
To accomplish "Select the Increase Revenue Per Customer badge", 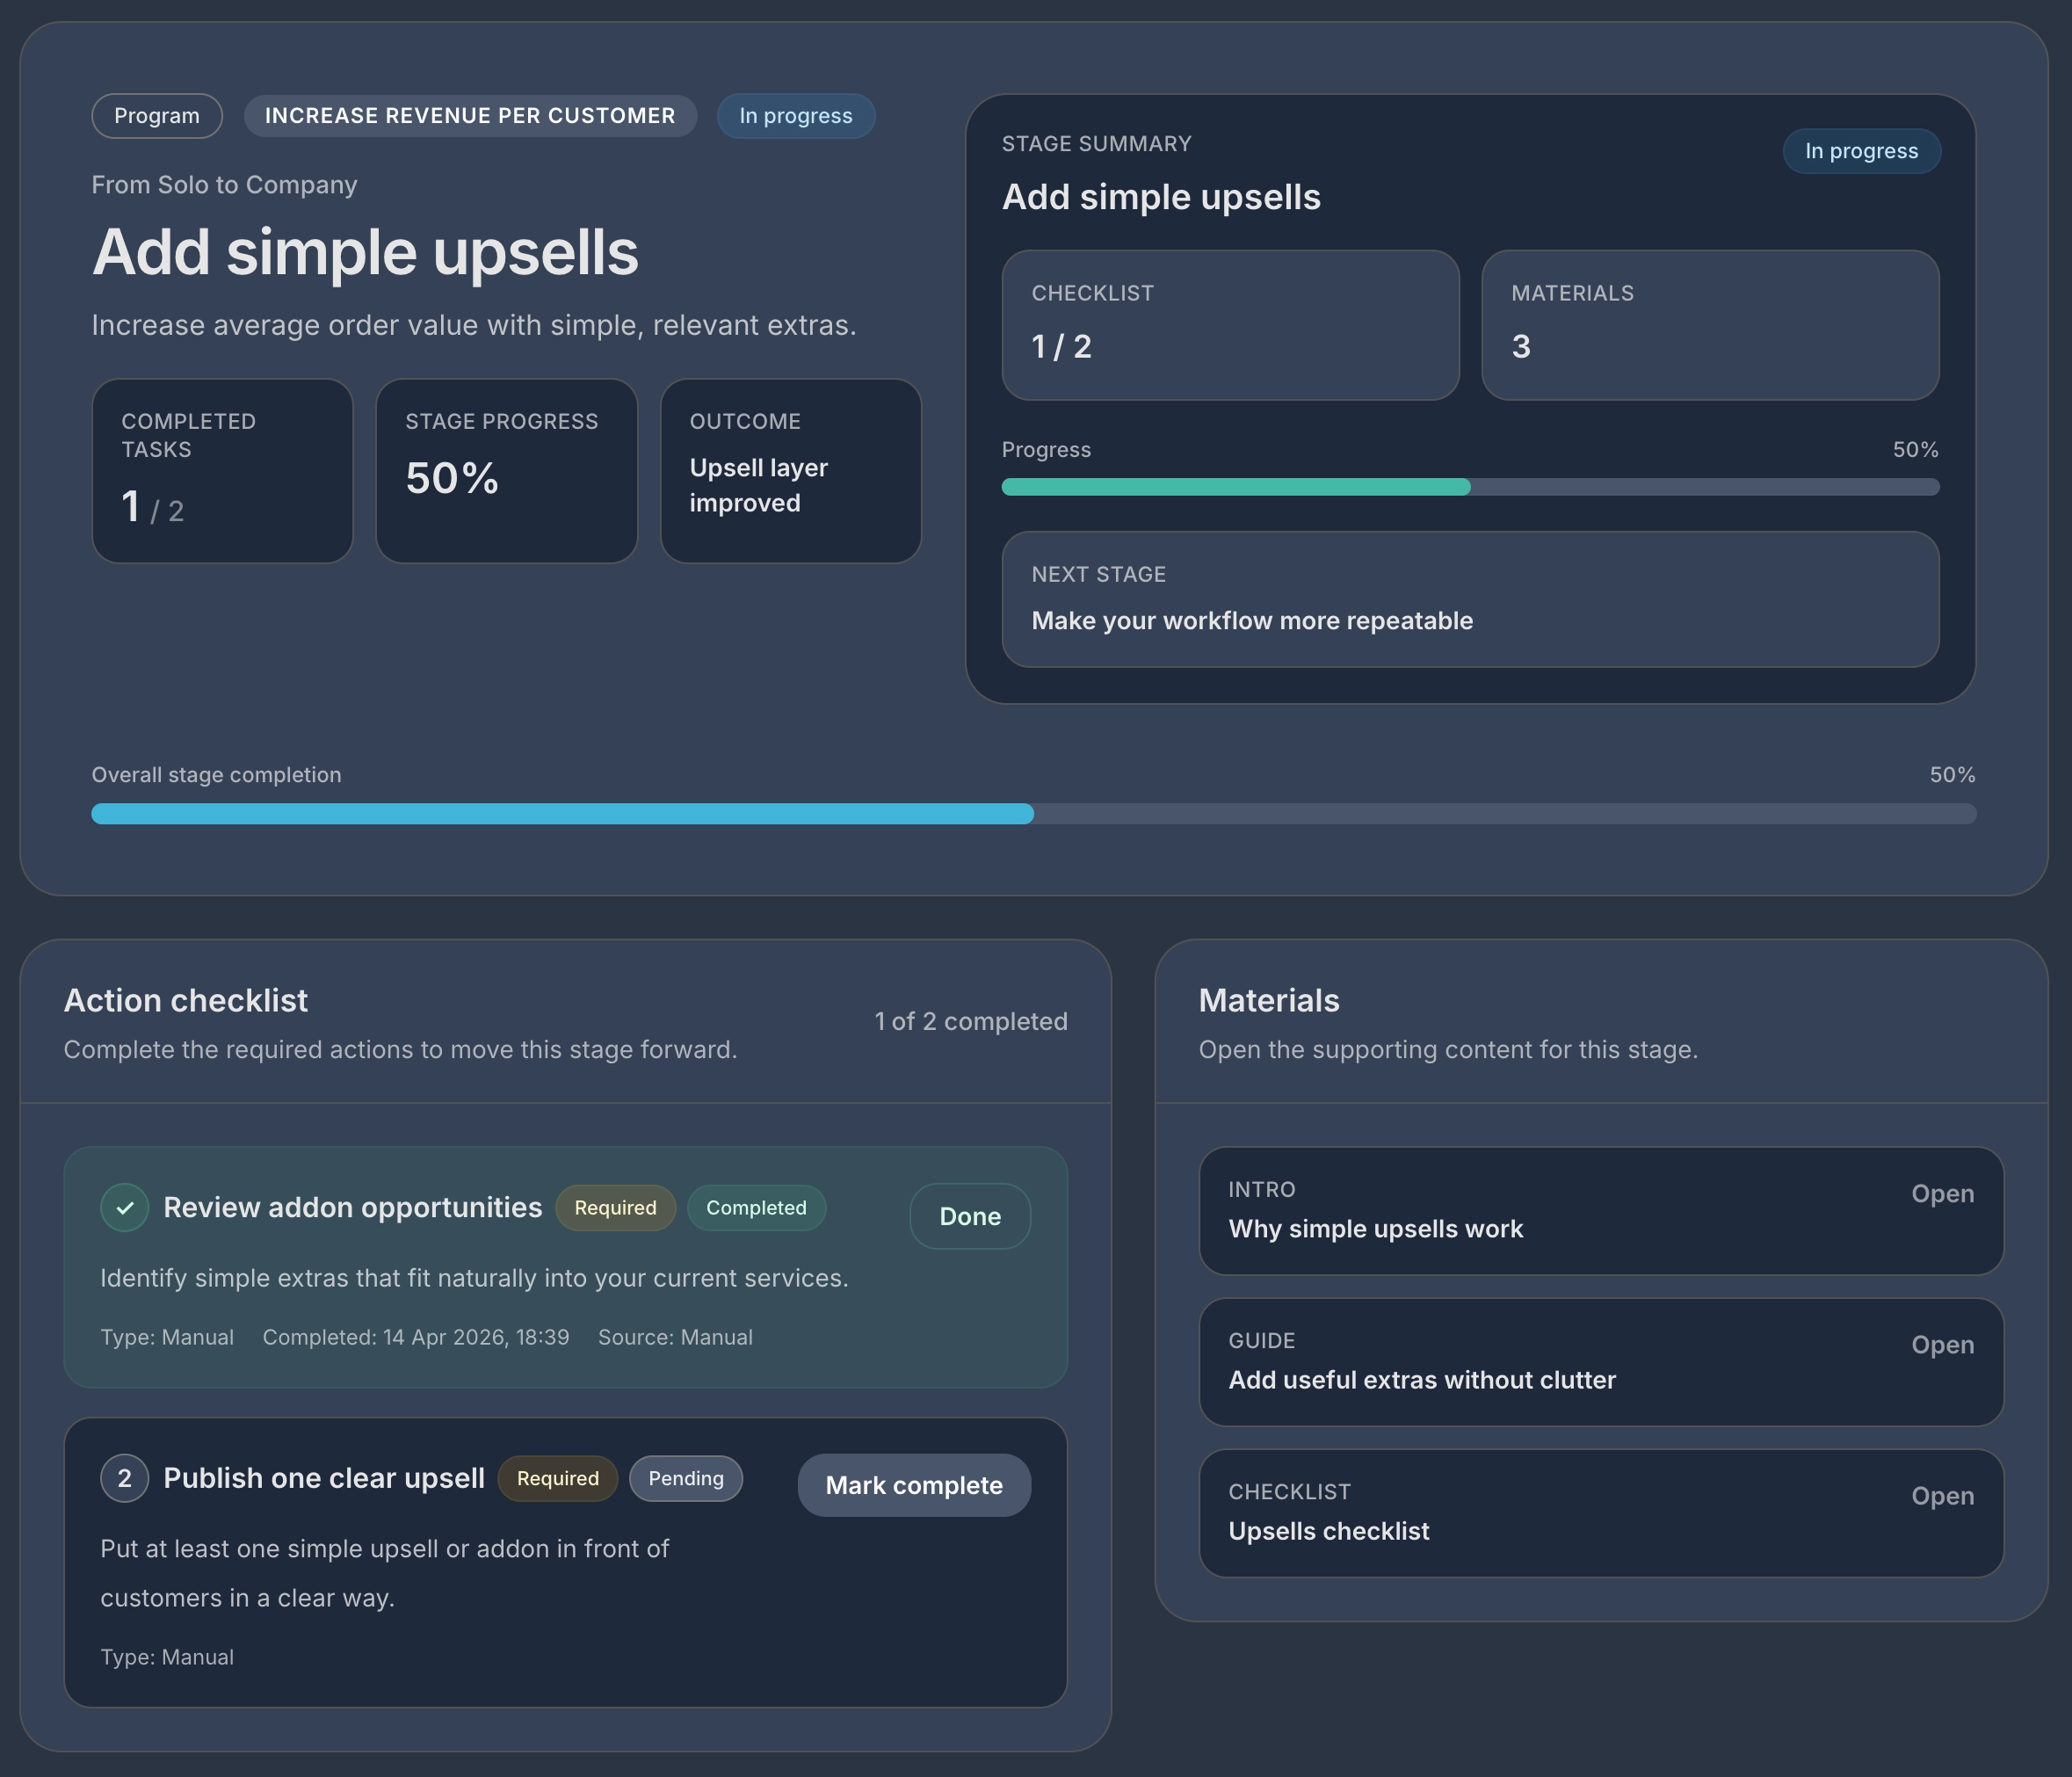I will [x=470, y=116].
